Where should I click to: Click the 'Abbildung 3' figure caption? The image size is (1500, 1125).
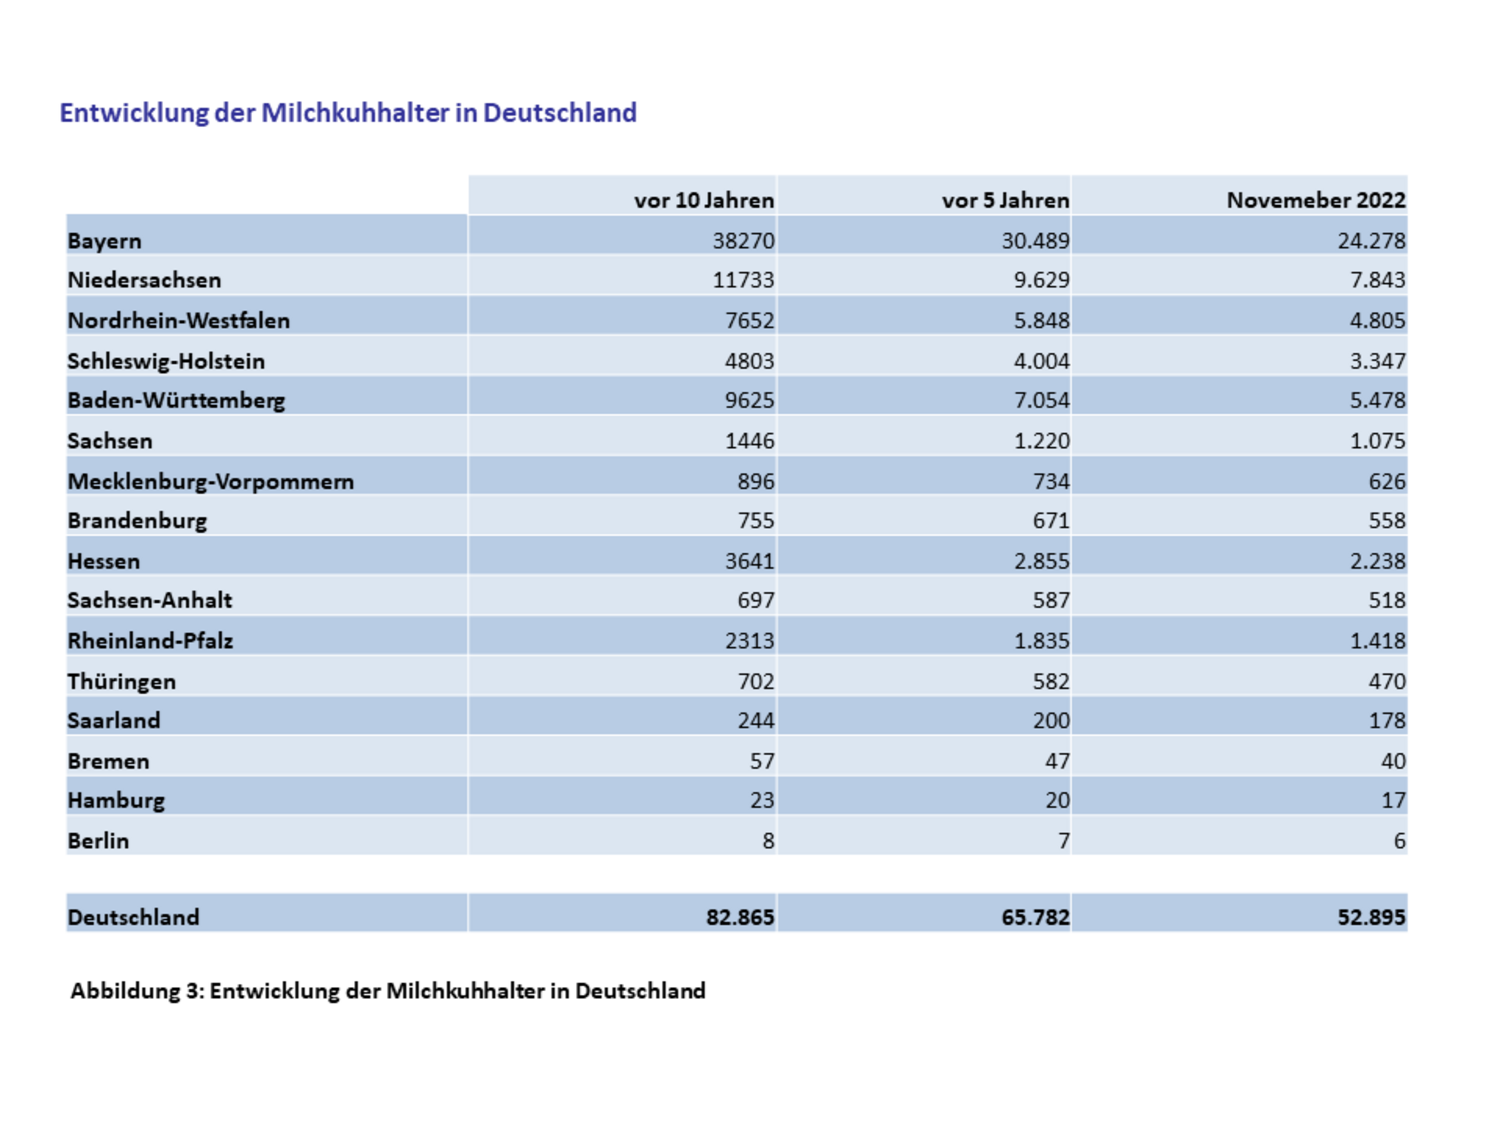click(x=388, y=991)
